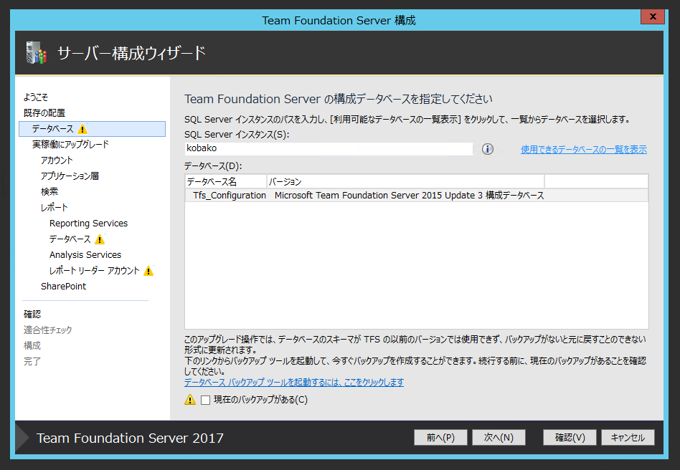Open Analysis Services step
This screenshot has height=470, width=680.
tap(85, 255)
